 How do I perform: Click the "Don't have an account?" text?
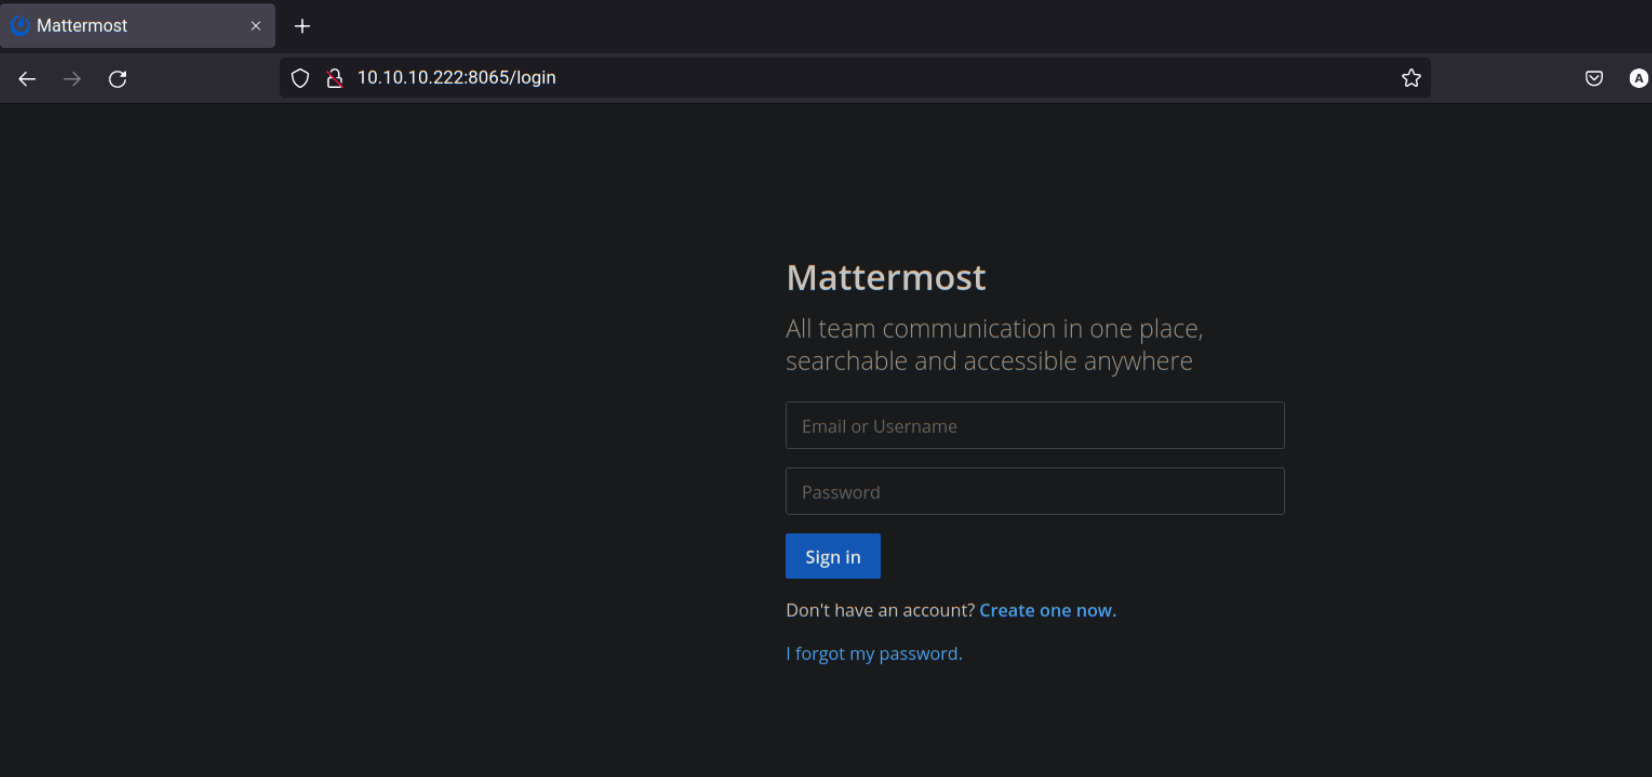click(880, 610)
